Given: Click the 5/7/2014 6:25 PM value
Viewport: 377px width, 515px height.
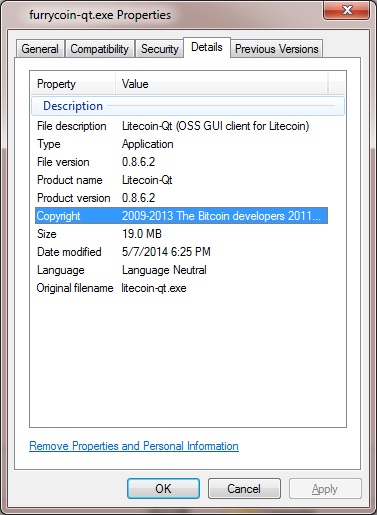Looking at the screenshot, I should pos(166,252).
